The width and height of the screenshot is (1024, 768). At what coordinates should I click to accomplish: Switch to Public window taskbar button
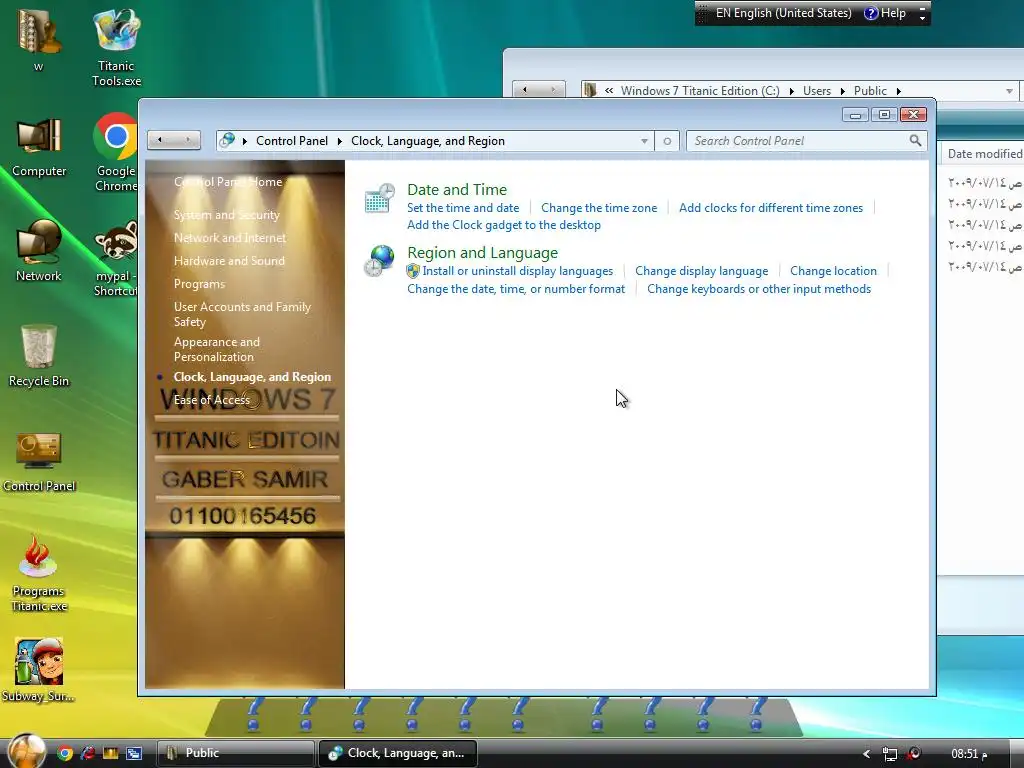235,753
